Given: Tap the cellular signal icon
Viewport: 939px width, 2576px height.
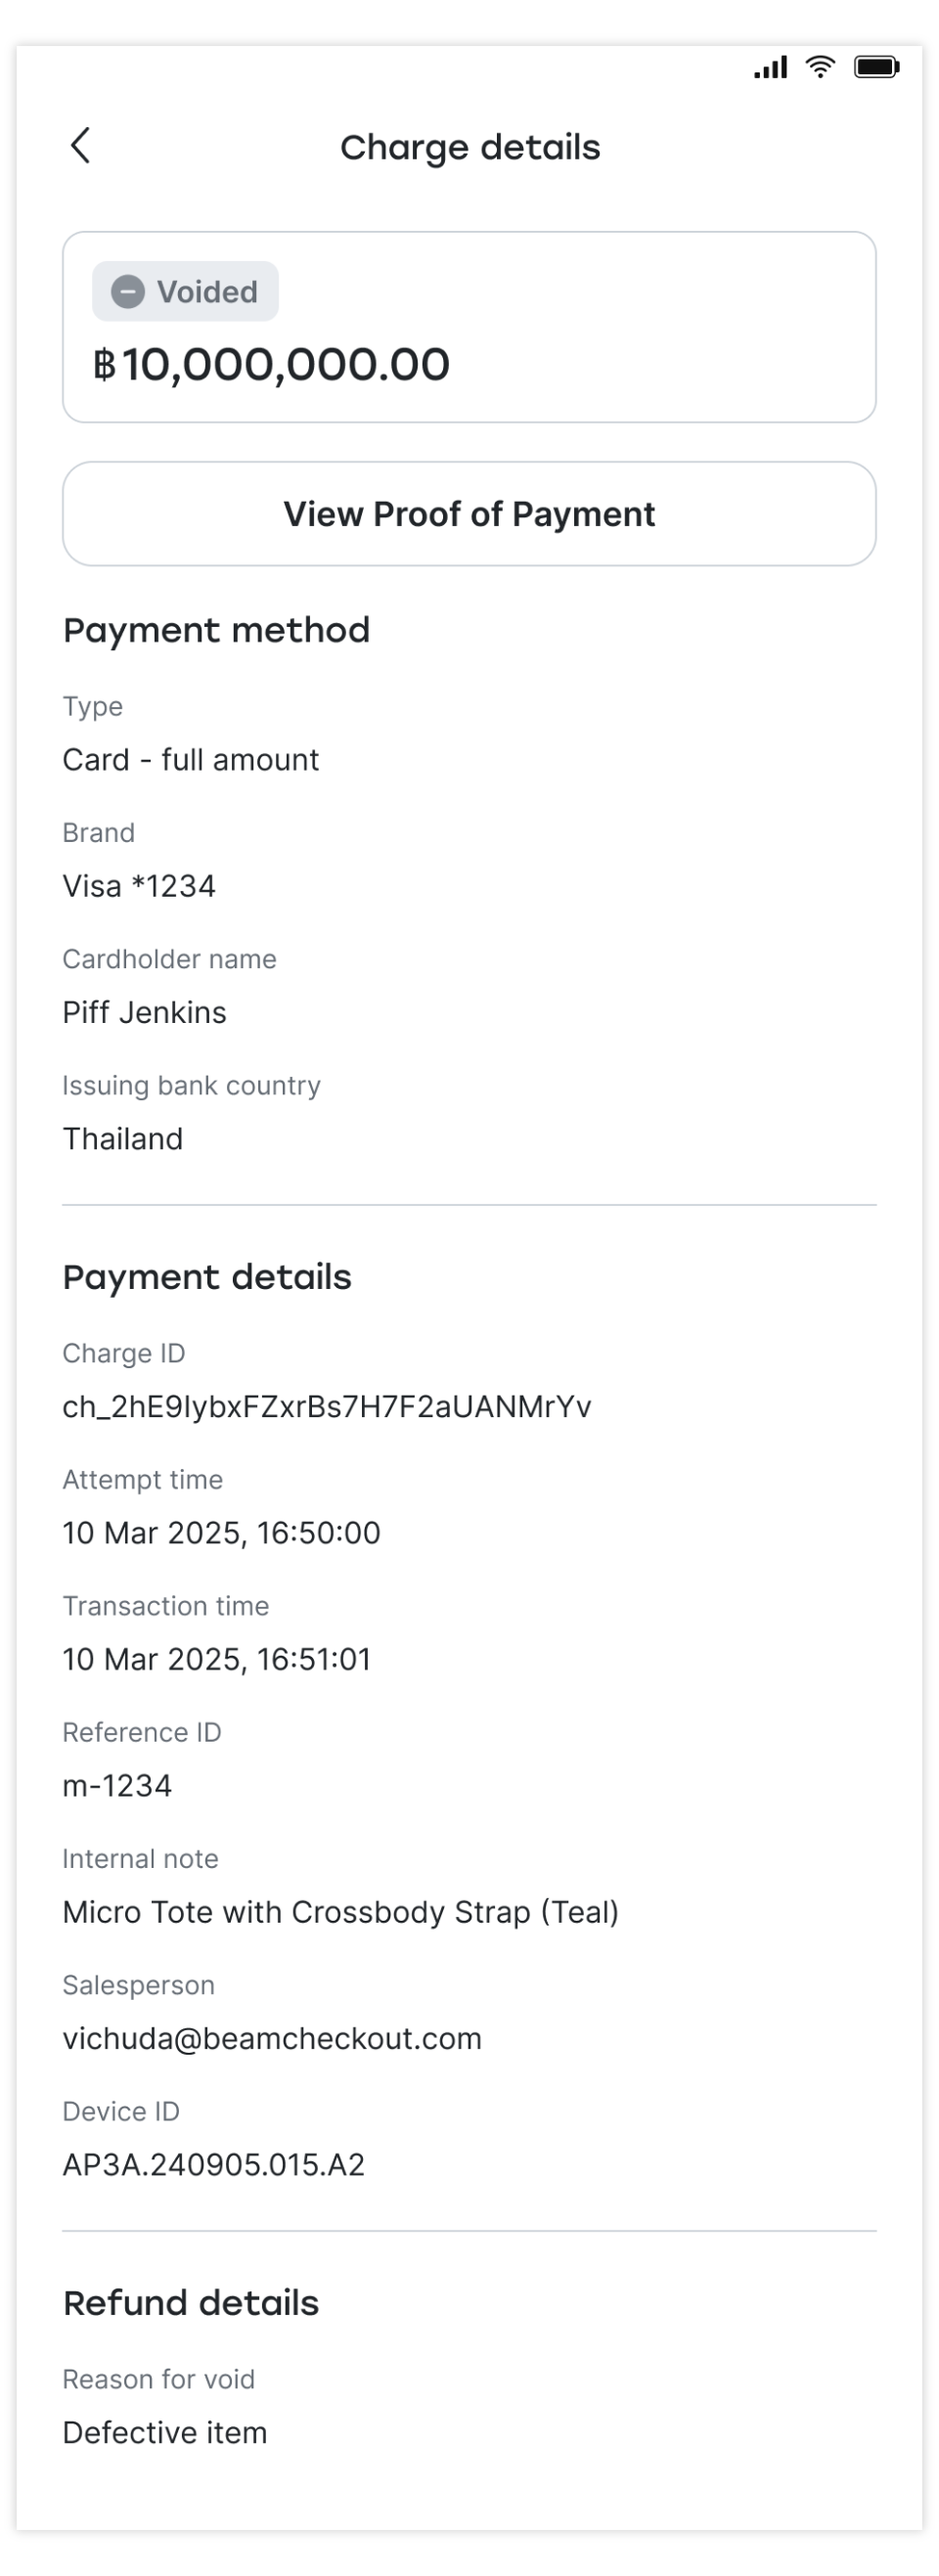Looking at the screenshot, I should coord(770,67).
